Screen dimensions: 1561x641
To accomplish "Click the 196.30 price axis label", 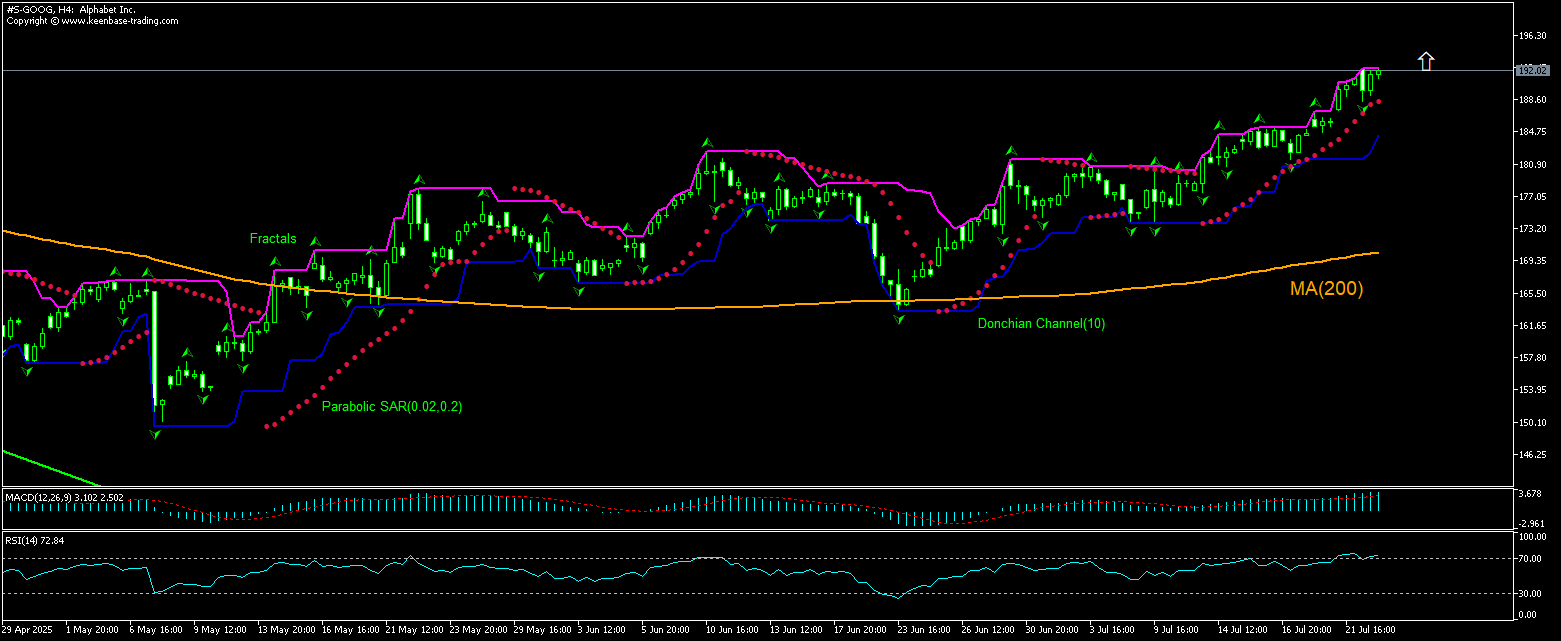I will click(1532, 36).
